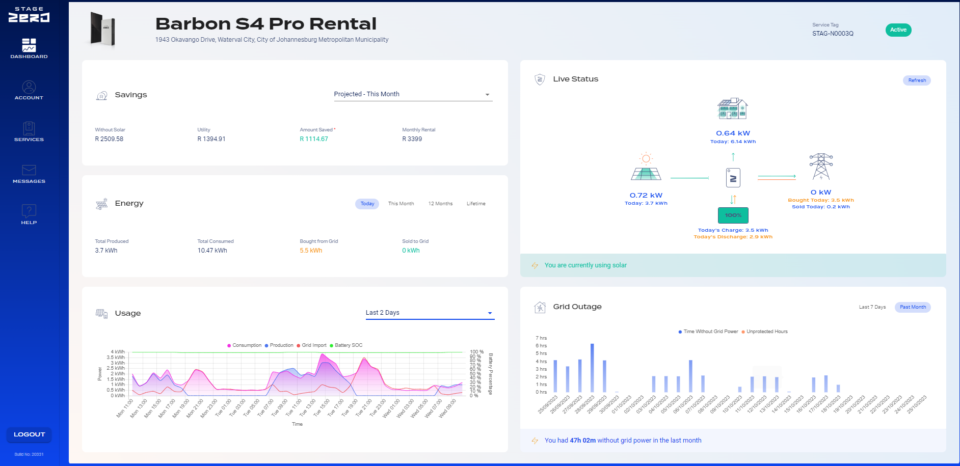The image size is (960, 466).
Task: Expand the Last 2 Days usage dropdown
Action: click(x=429, y=313)
